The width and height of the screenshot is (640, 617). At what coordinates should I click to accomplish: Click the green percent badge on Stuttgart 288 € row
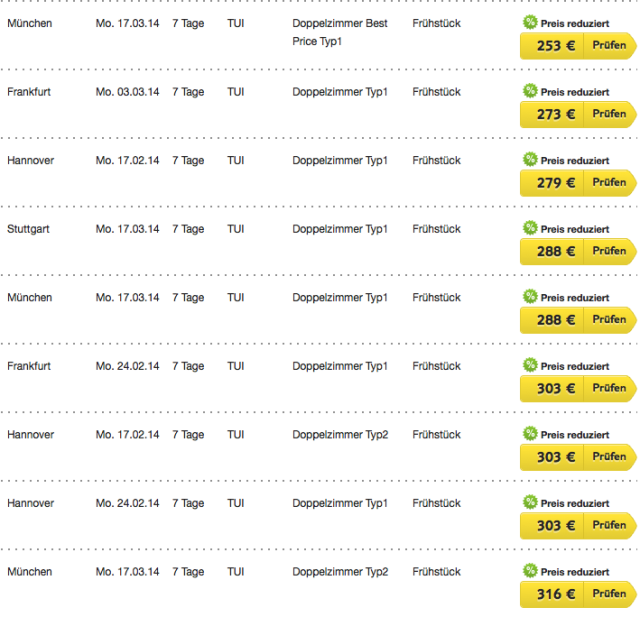[530, 228]
